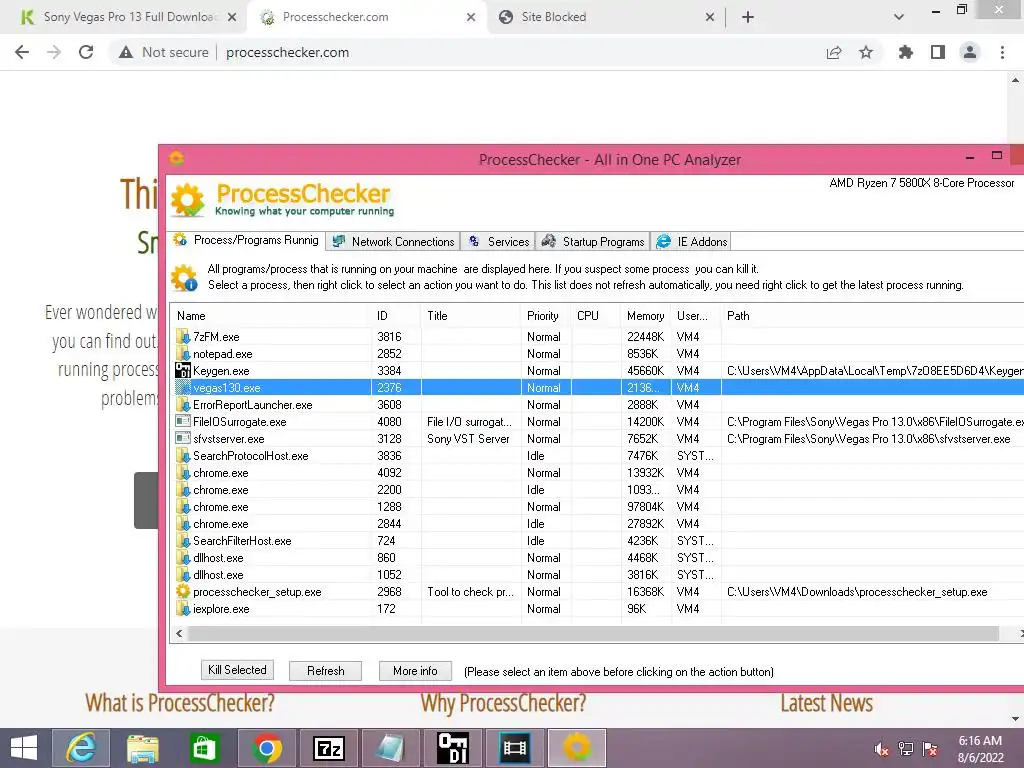1024x768 pixels.
Task: Sort by the Path column header
Action: (872, 316)
